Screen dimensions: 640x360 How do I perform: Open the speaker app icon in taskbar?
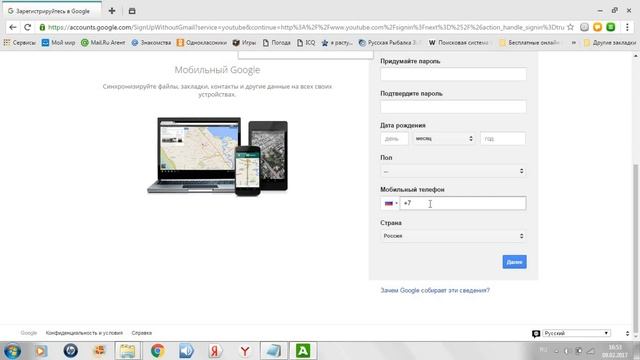point(187,351)
